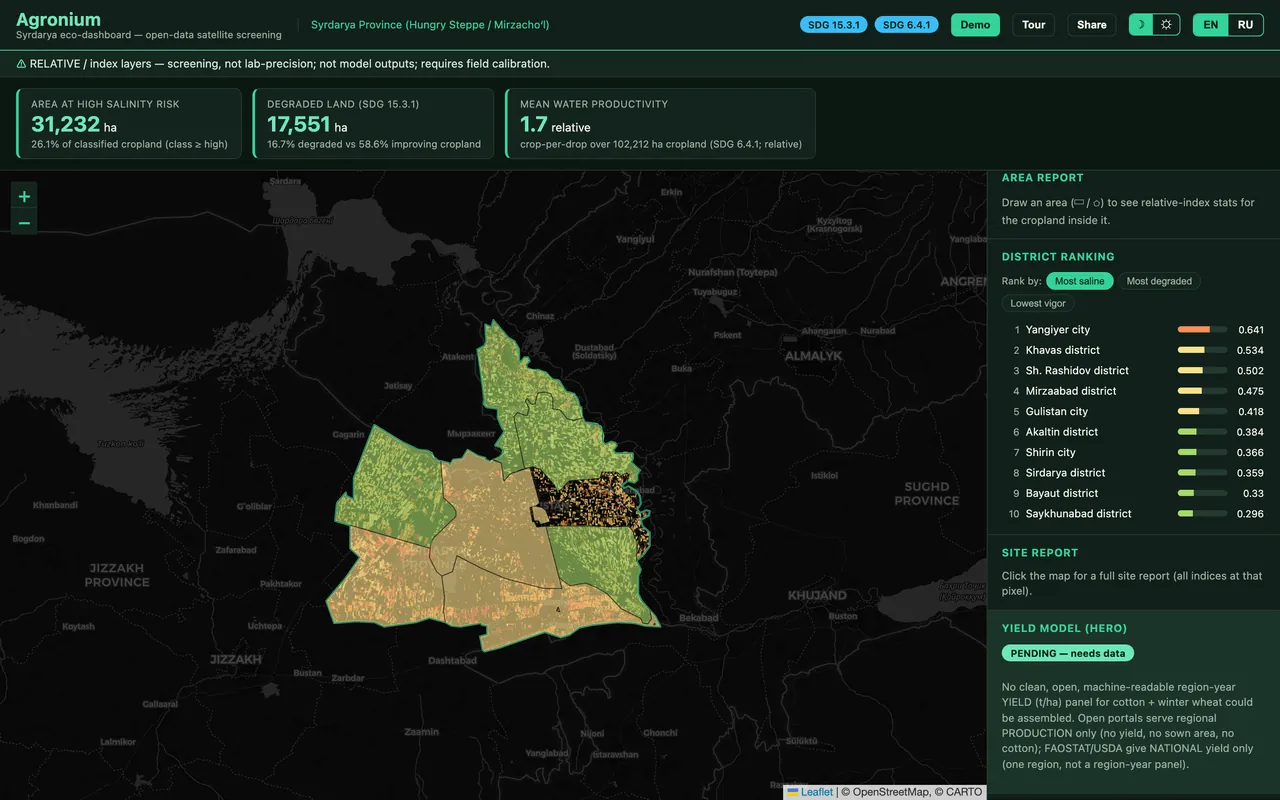Click the Area at High Salinity Risk card
Screen dimensions: 1280x800
129,124
